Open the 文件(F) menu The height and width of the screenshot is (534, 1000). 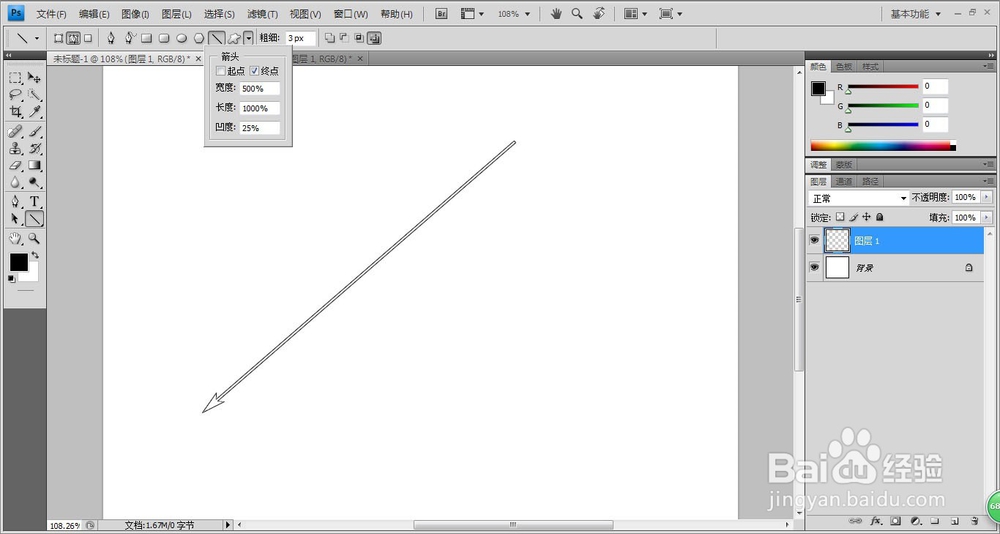pyautogui.click(x=51, y=13)
